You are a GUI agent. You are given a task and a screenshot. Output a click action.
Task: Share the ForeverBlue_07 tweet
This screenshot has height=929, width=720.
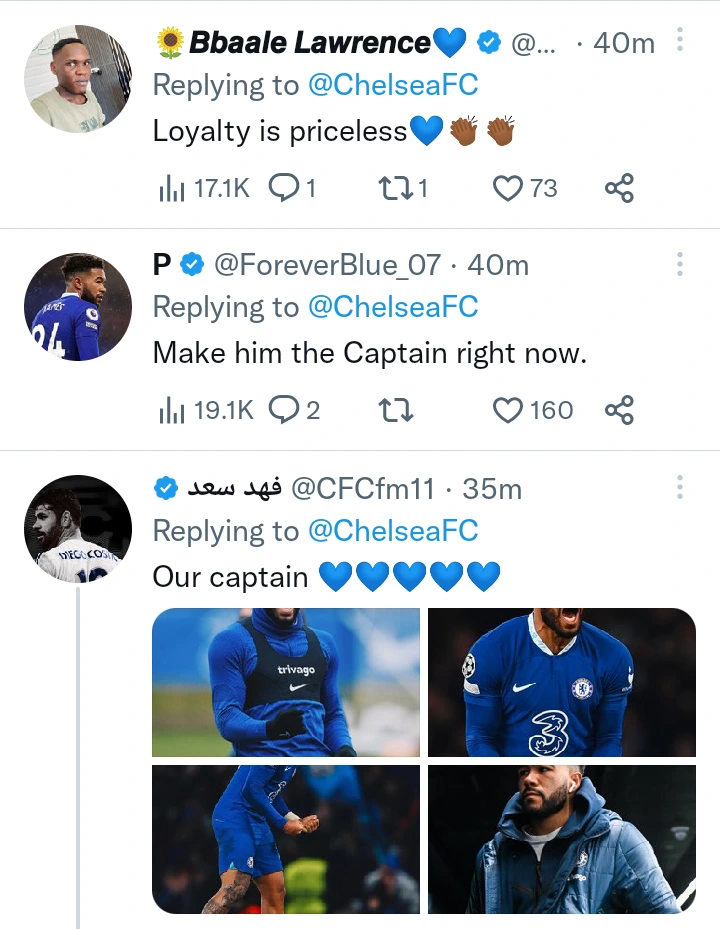click(x=619, y=410)
